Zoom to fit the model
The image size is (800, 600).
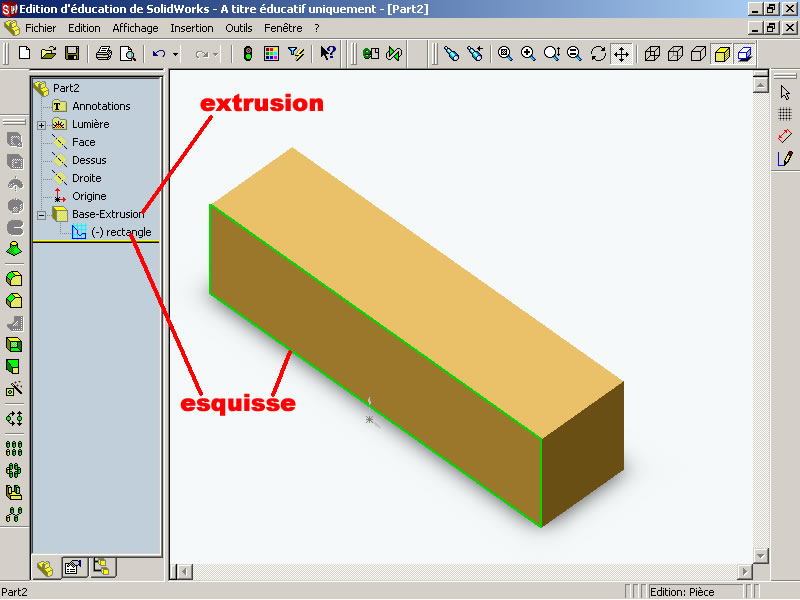click(x=505, y=54)
